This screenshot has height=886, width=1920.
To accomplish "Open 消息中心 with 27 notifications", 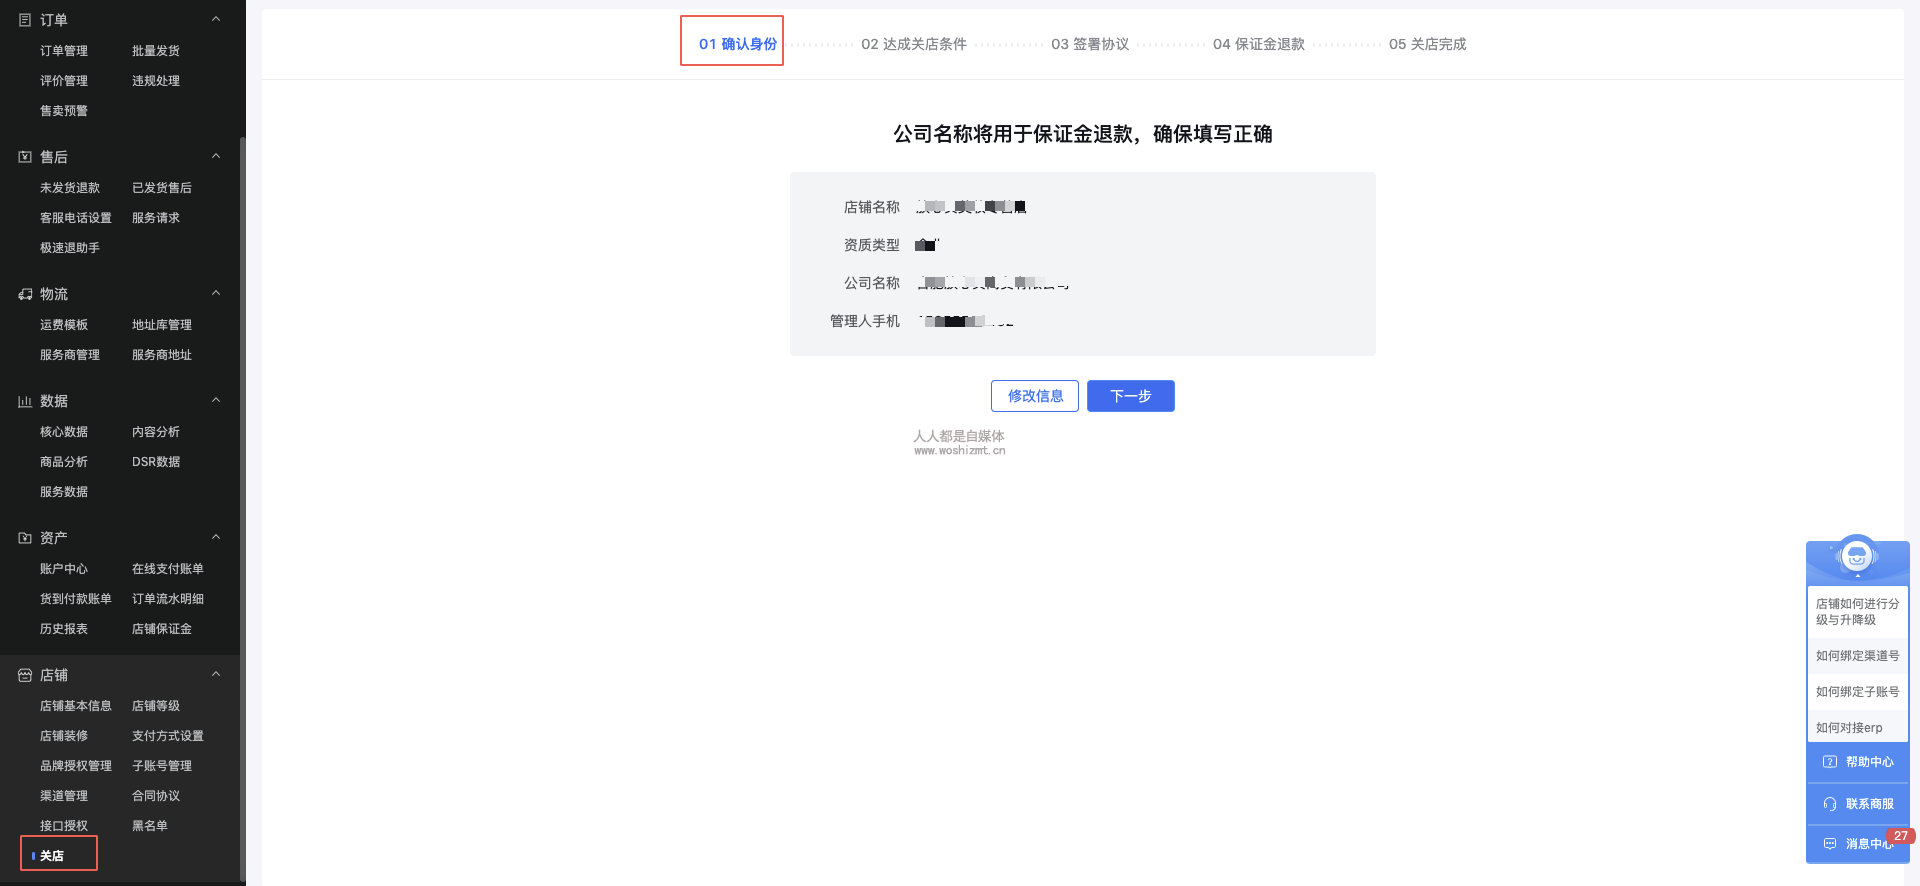I will [x=1858, y=844].
